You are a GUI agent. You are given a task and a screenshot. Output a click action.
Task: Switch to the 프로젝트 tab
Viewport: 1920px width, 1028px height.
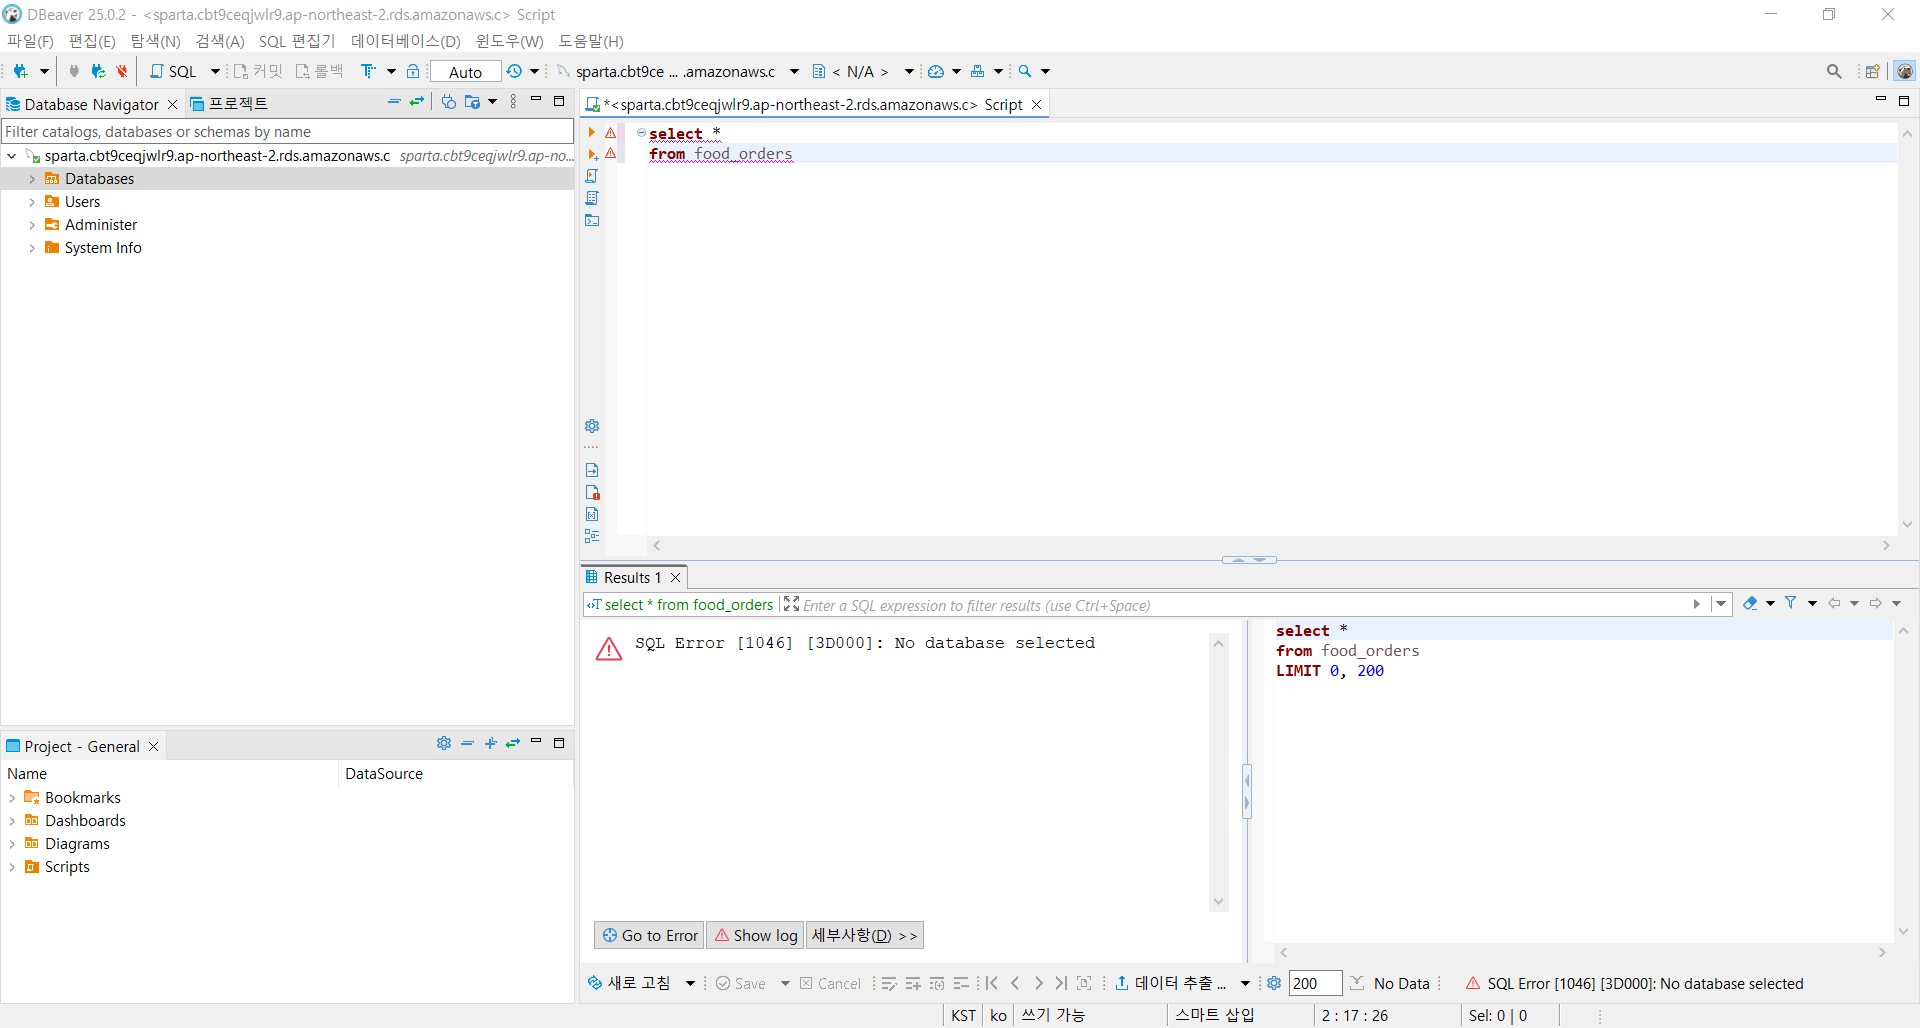pyautogui.click(x=229, y=104)
